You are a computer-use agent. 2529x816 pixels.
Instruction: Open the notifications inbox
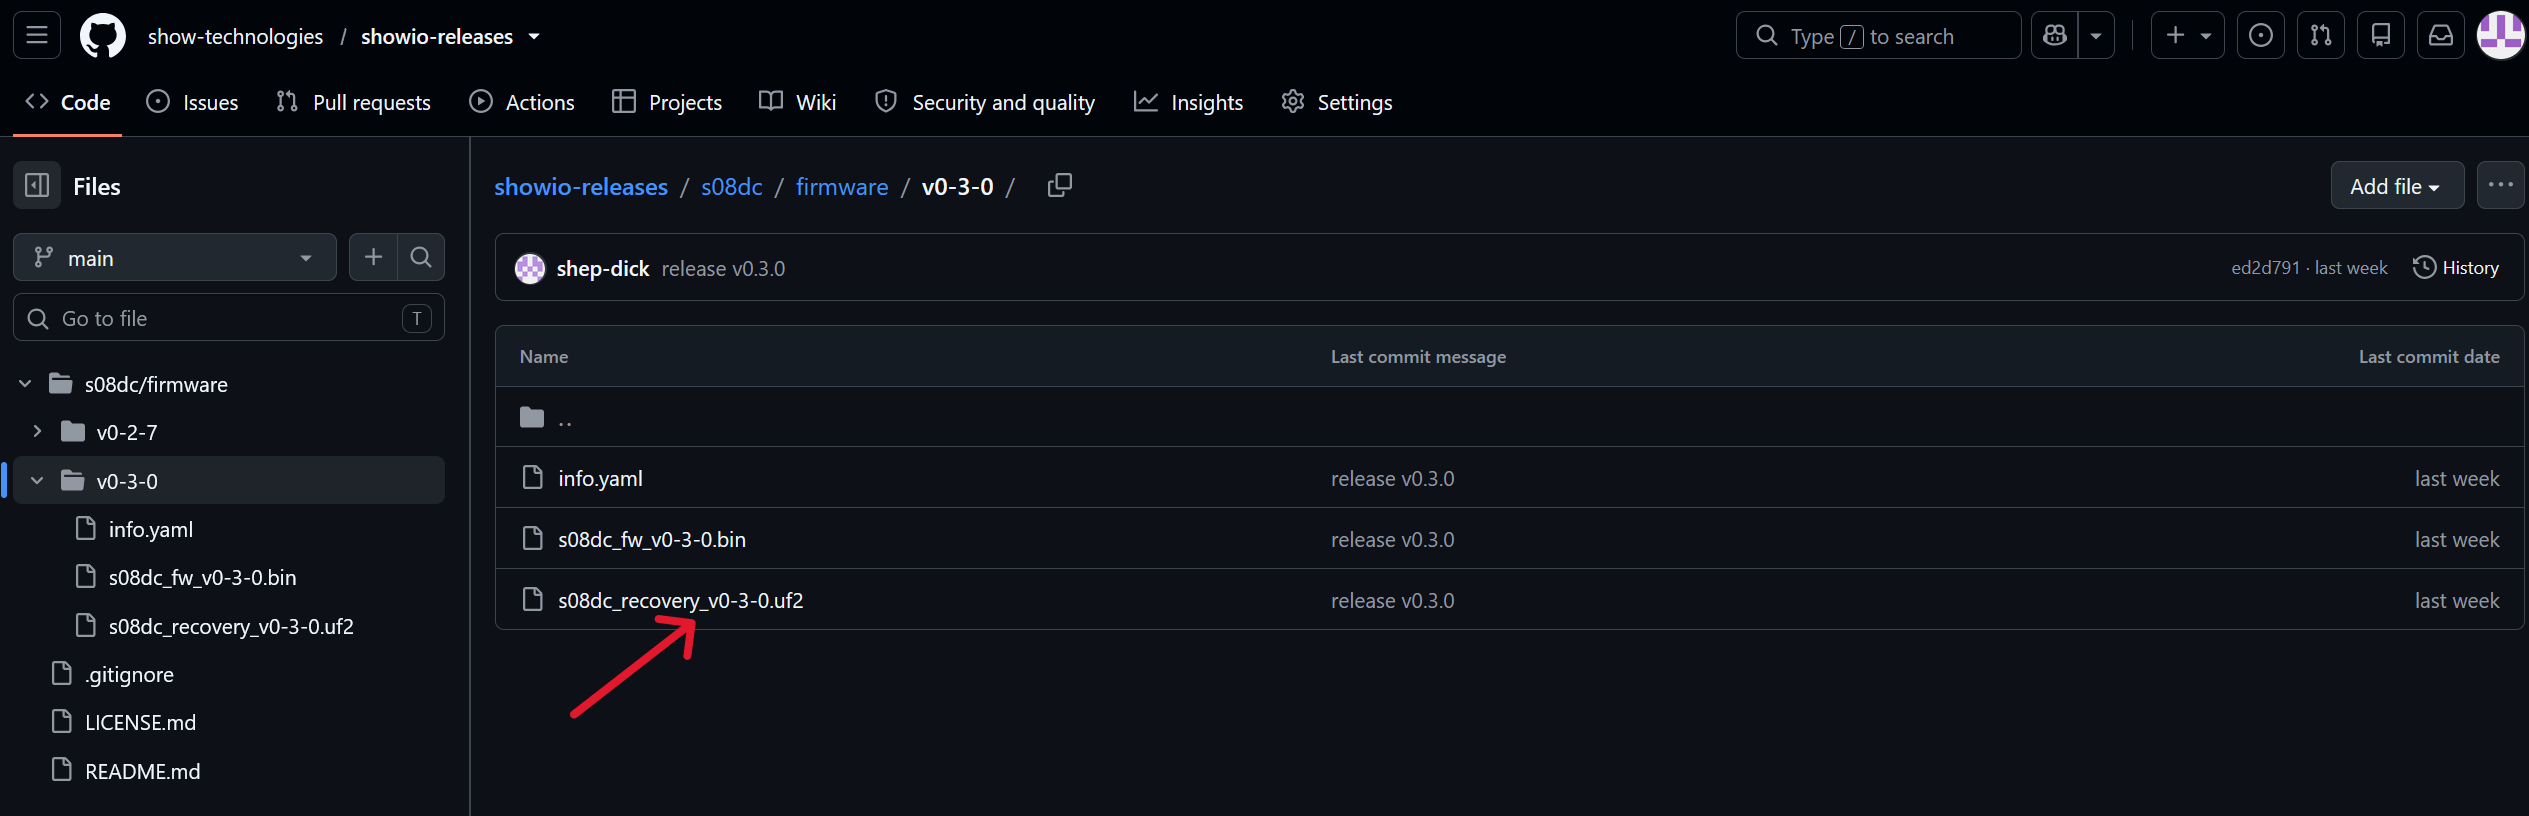click(2441, 36)
